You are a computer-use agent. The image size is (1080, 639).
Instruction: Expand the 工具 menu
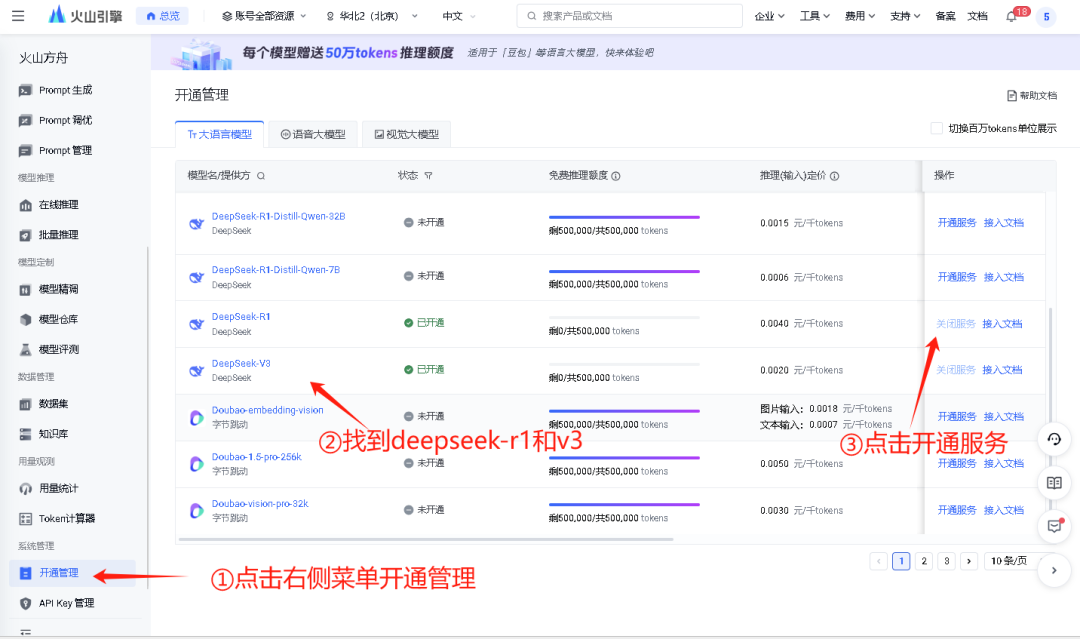coord(815,16)
